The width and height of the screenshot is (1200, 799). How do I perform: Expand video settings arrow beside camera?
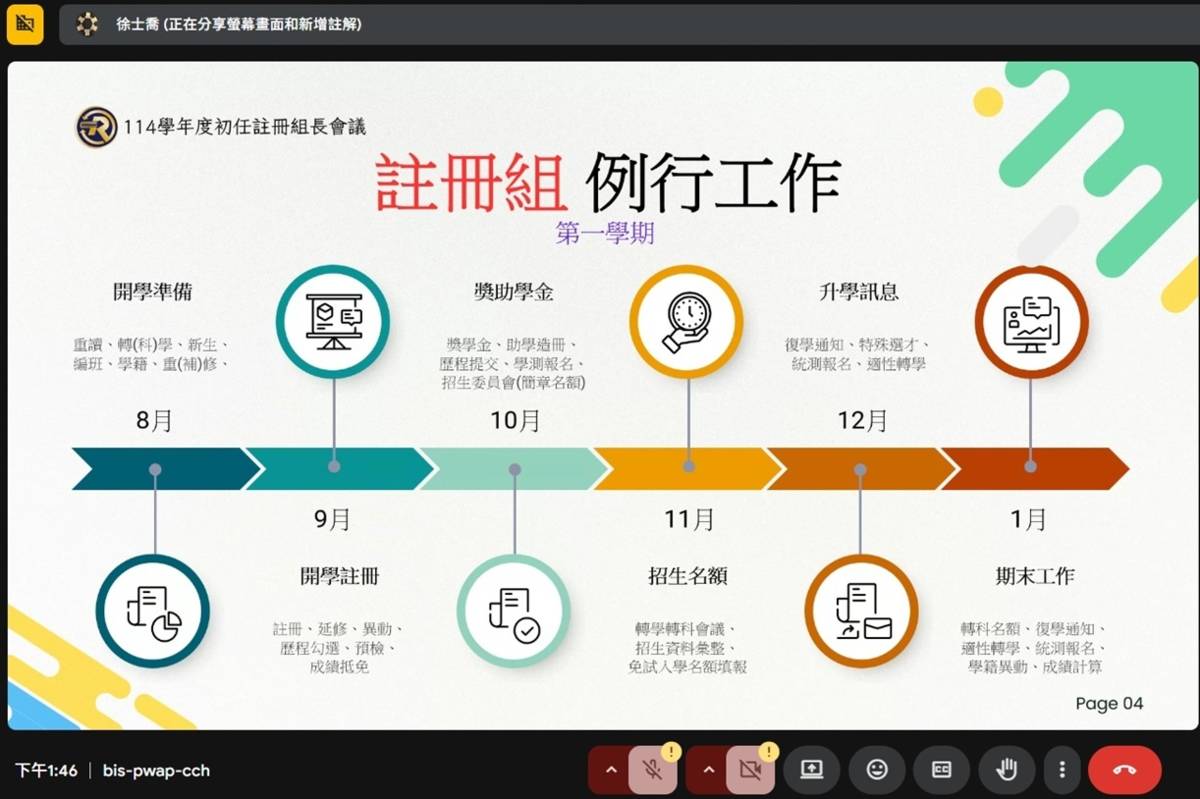pos(708,770)
